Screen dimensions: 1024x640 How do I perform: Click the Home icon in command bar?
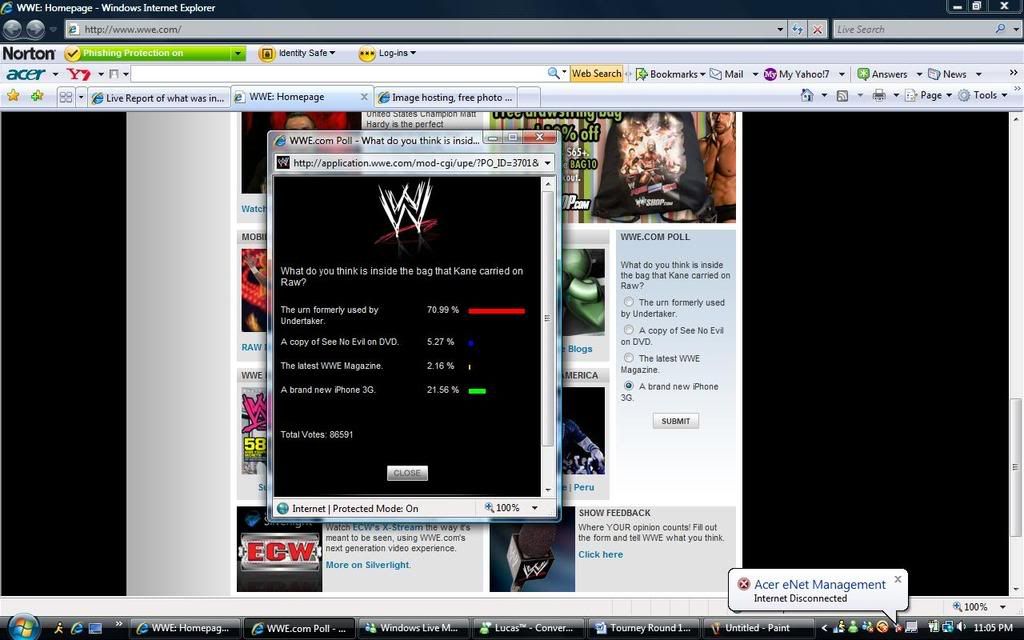[x=807, y=95]
